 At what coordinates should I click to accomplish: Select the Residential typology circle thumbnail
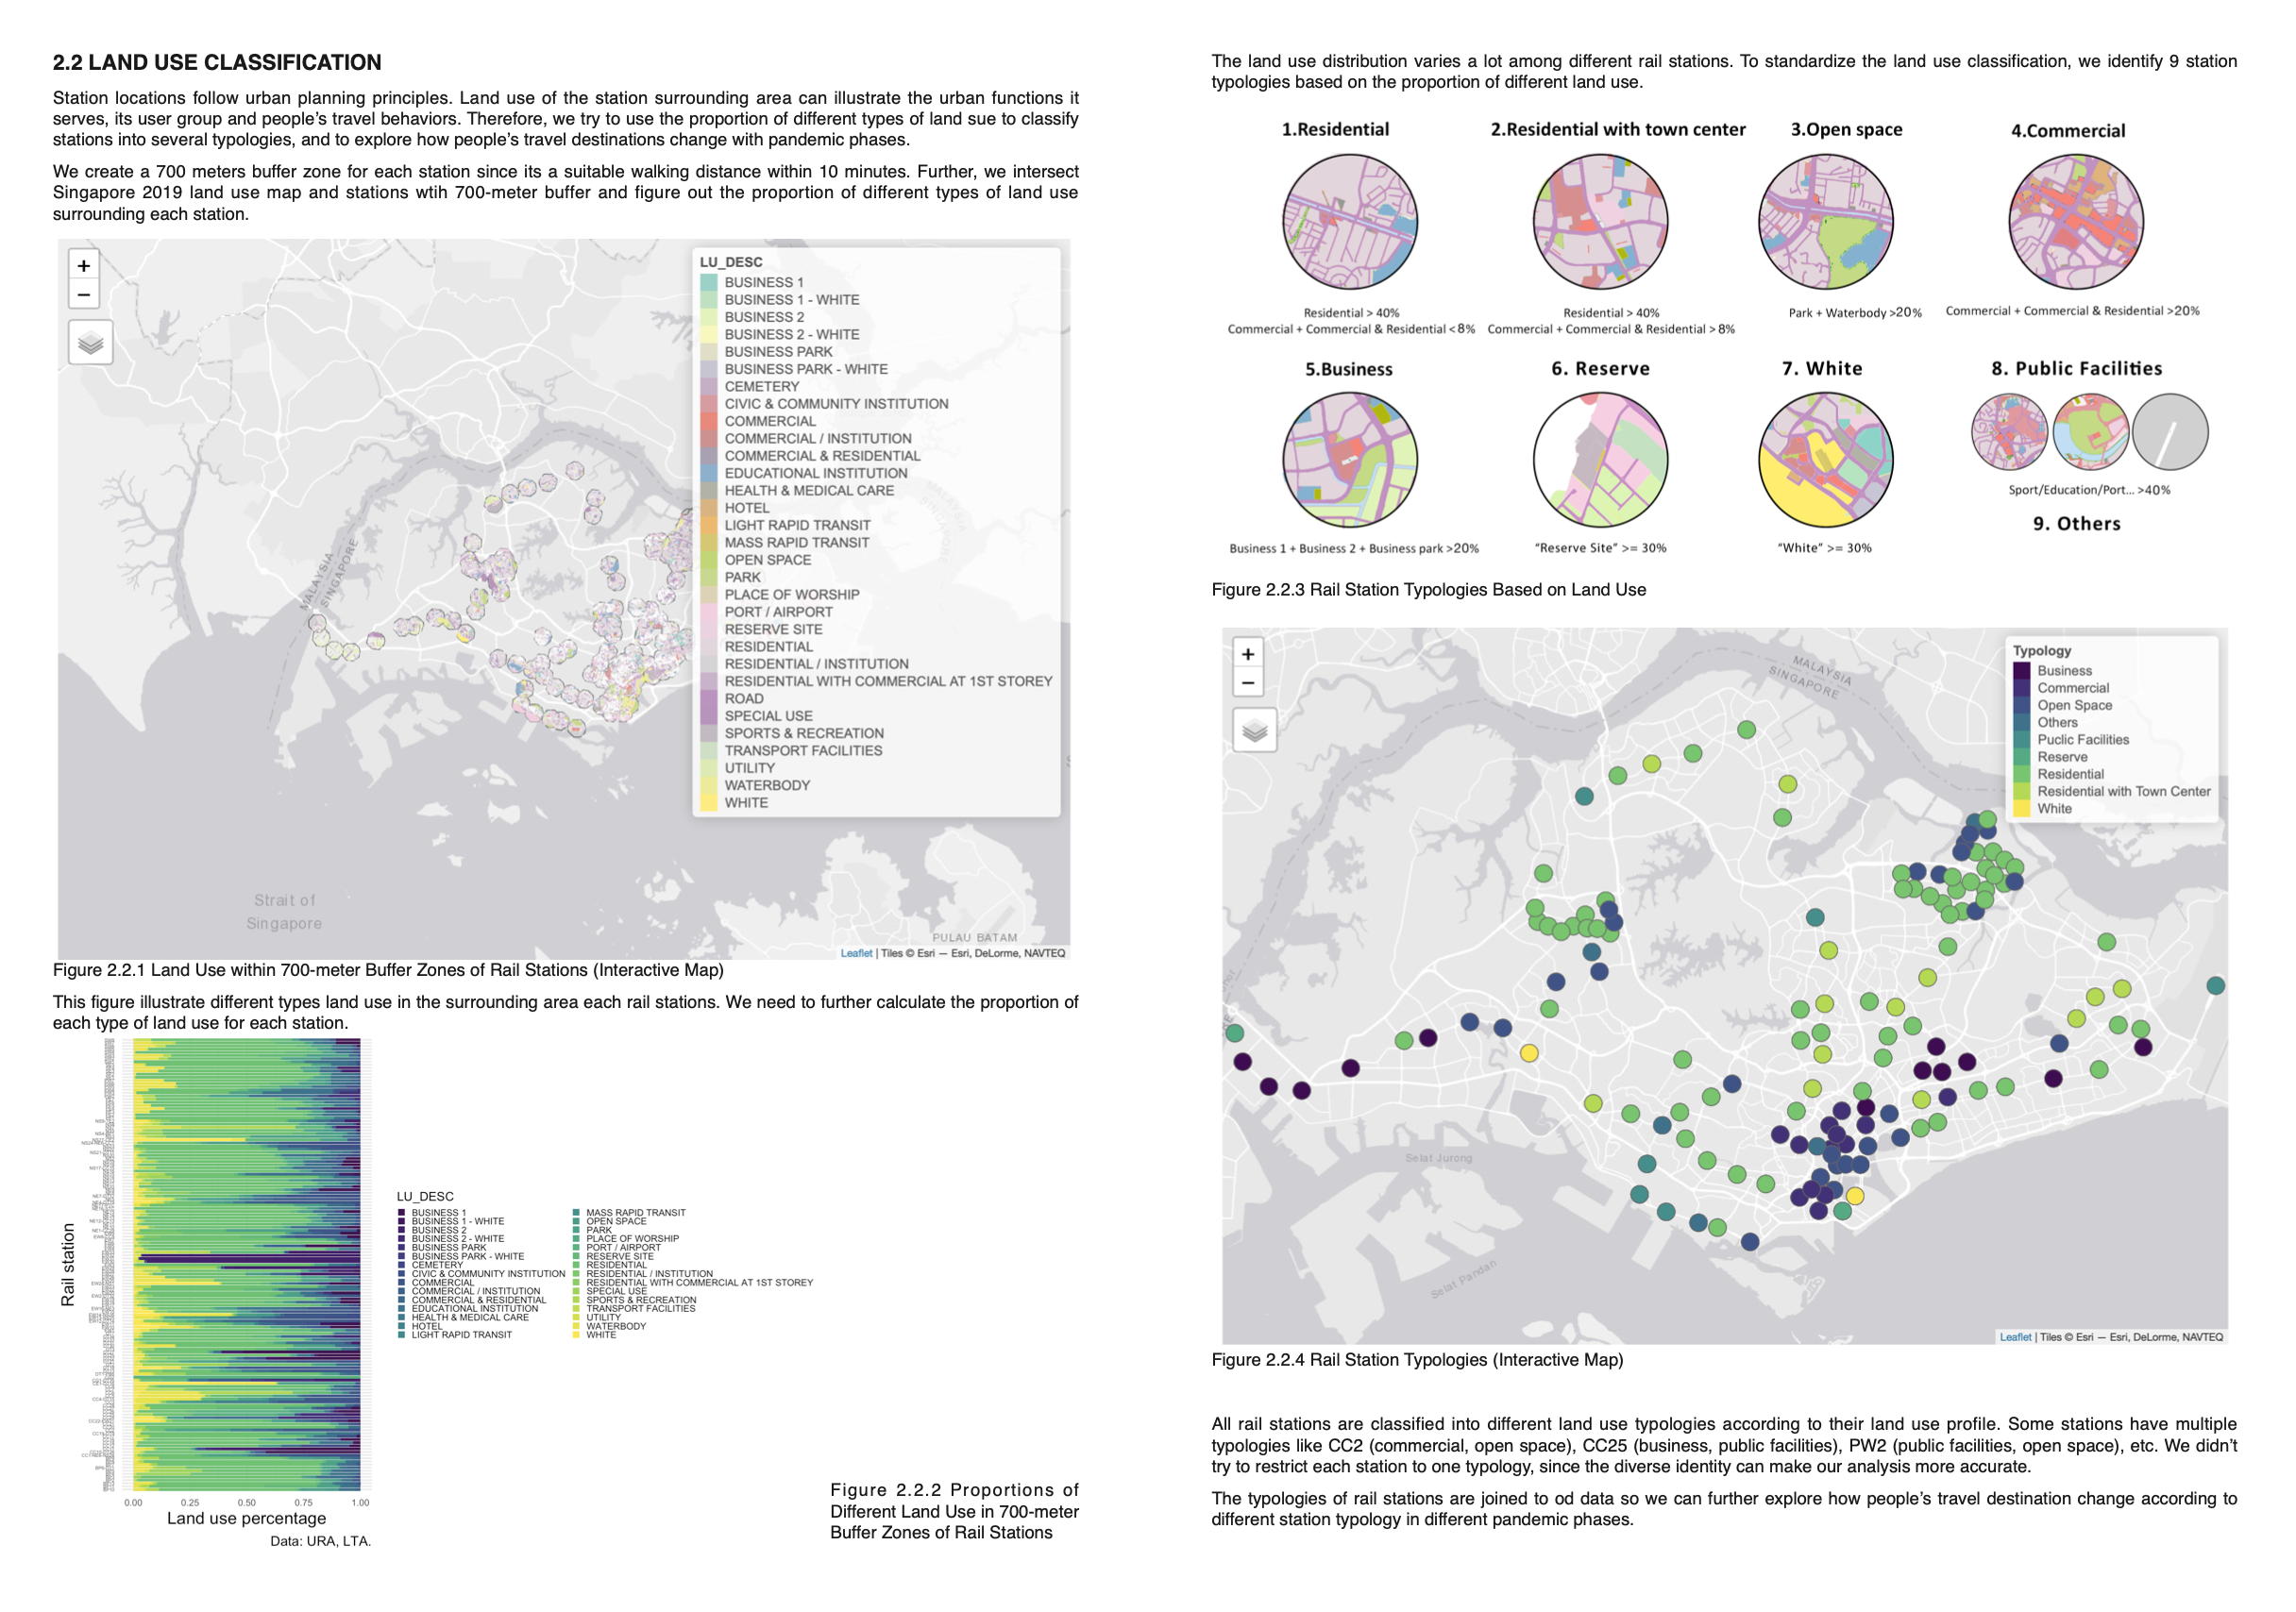tap(1350, 221)
